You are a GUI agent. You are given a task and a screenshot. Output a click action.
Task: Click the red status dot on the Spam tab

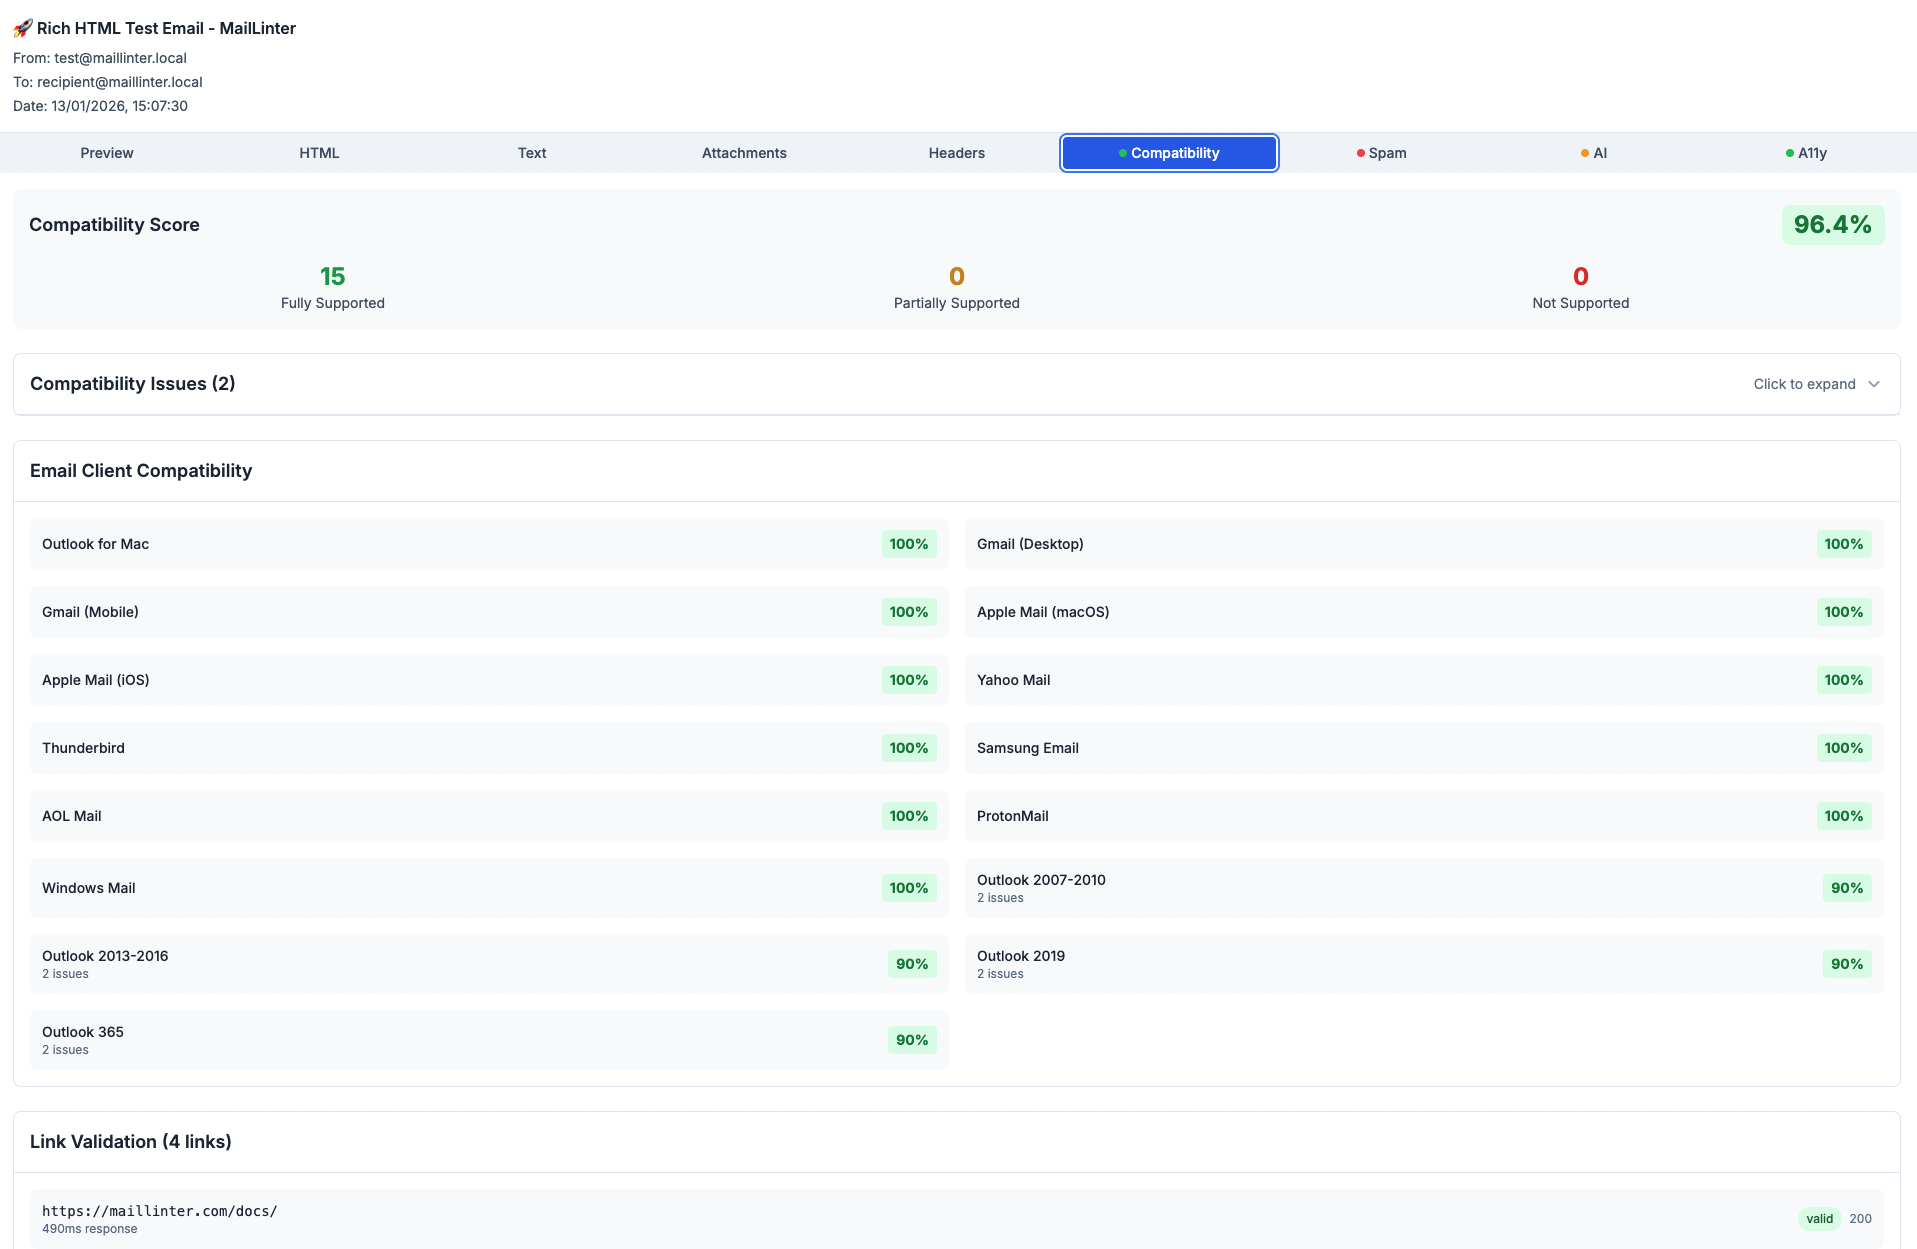1360,153
